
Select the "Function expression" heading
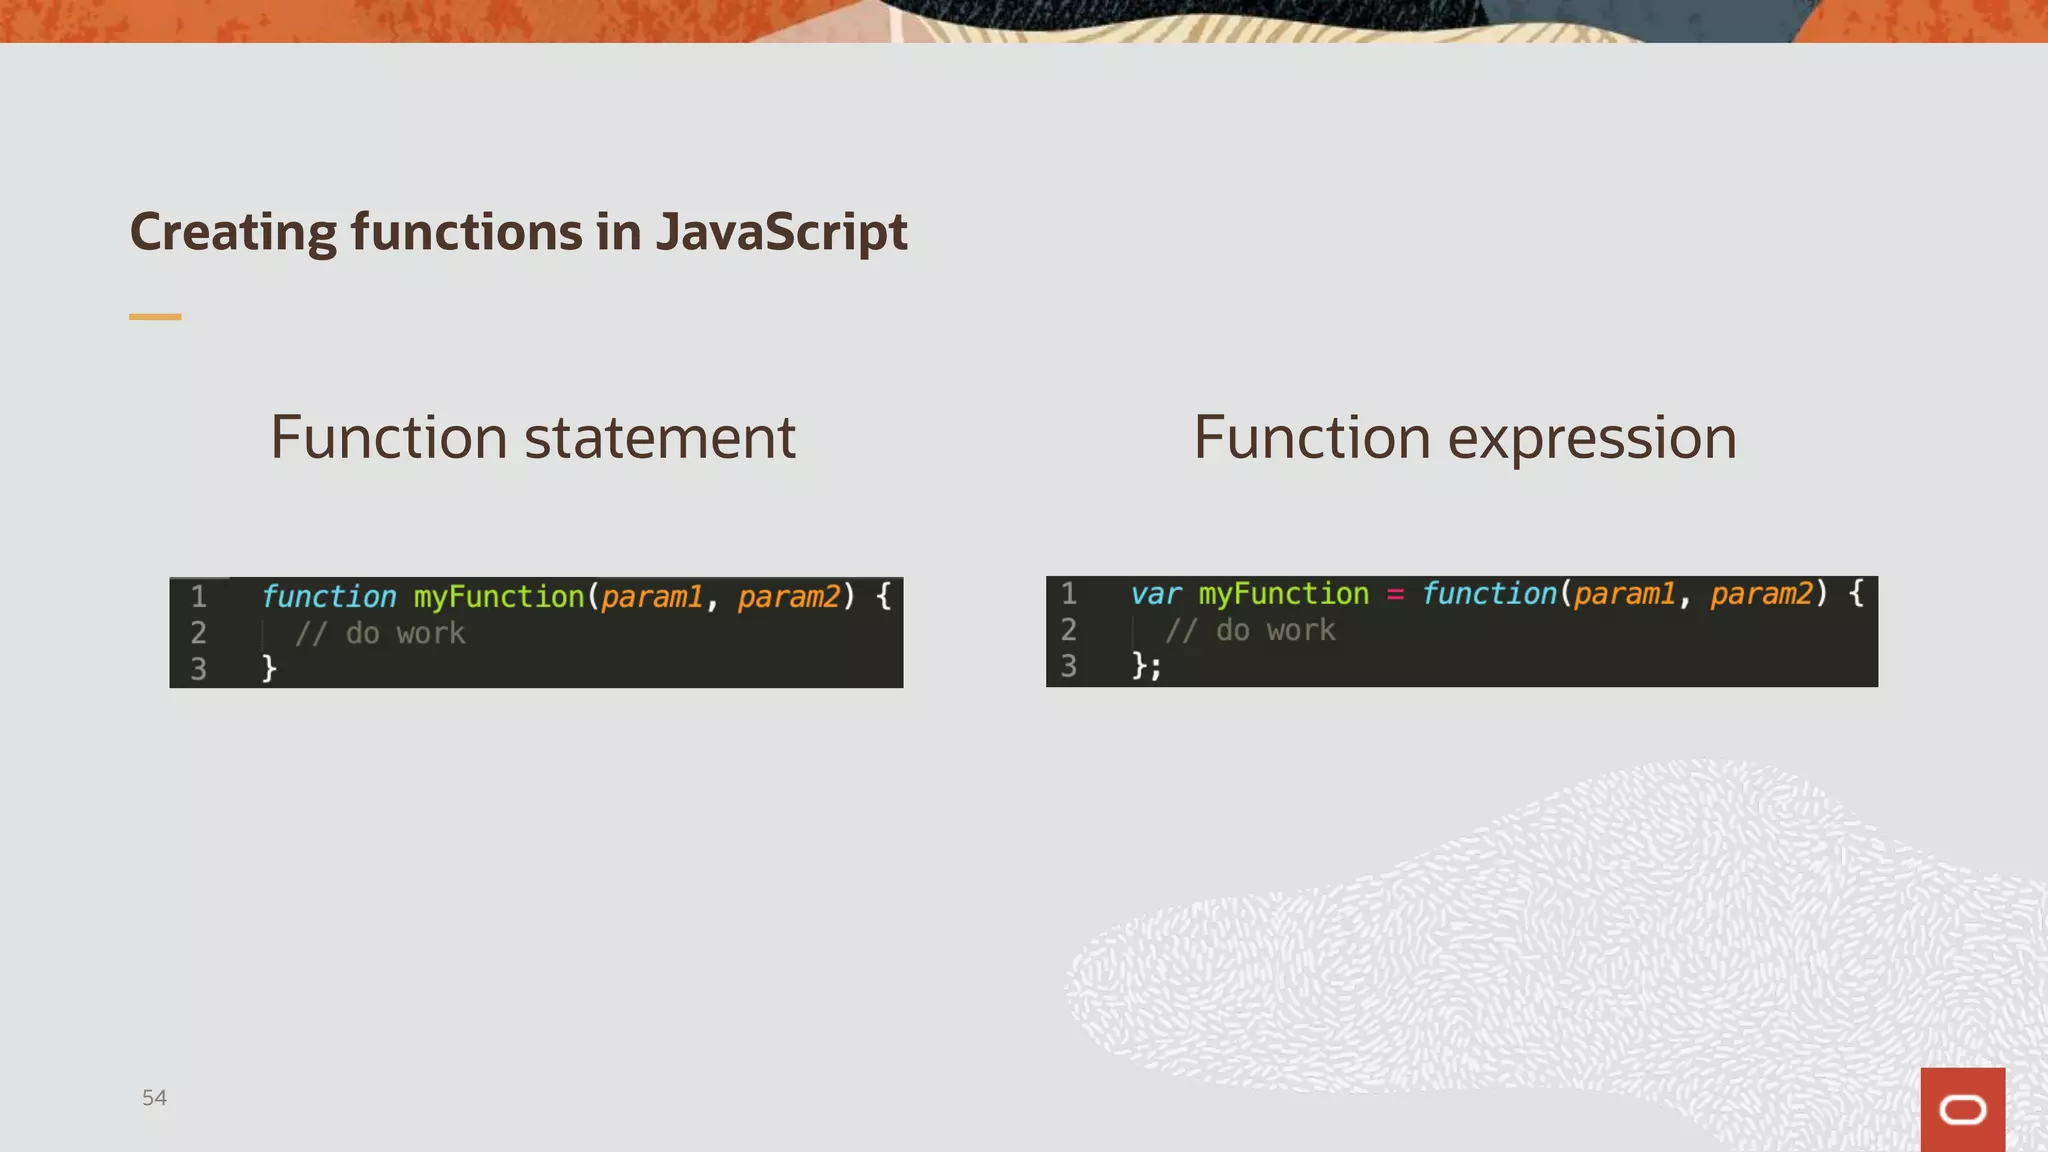click(1465, 437)
